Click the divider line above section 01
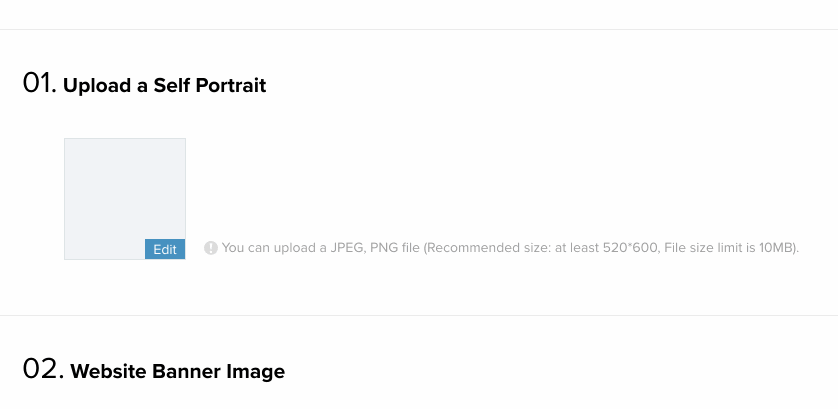The width and height of the screenshot is (838, 409). [x=419, y=30]
